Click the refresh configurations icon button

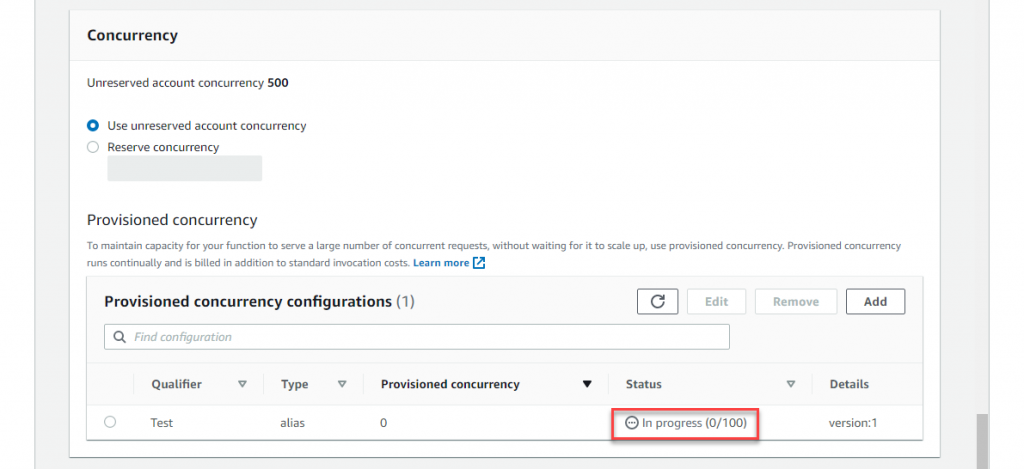[x=657, y=301]
